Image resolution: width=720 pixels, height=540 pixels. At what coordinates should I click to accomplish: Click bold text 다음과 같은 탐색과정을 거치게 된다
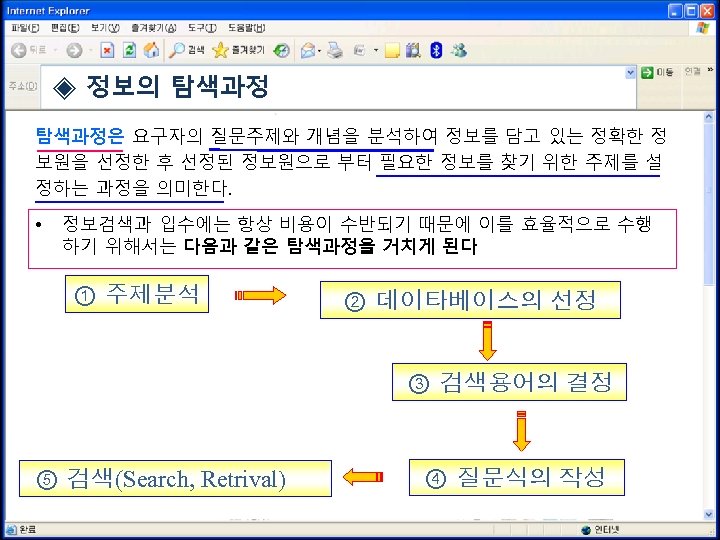[331, 247]
